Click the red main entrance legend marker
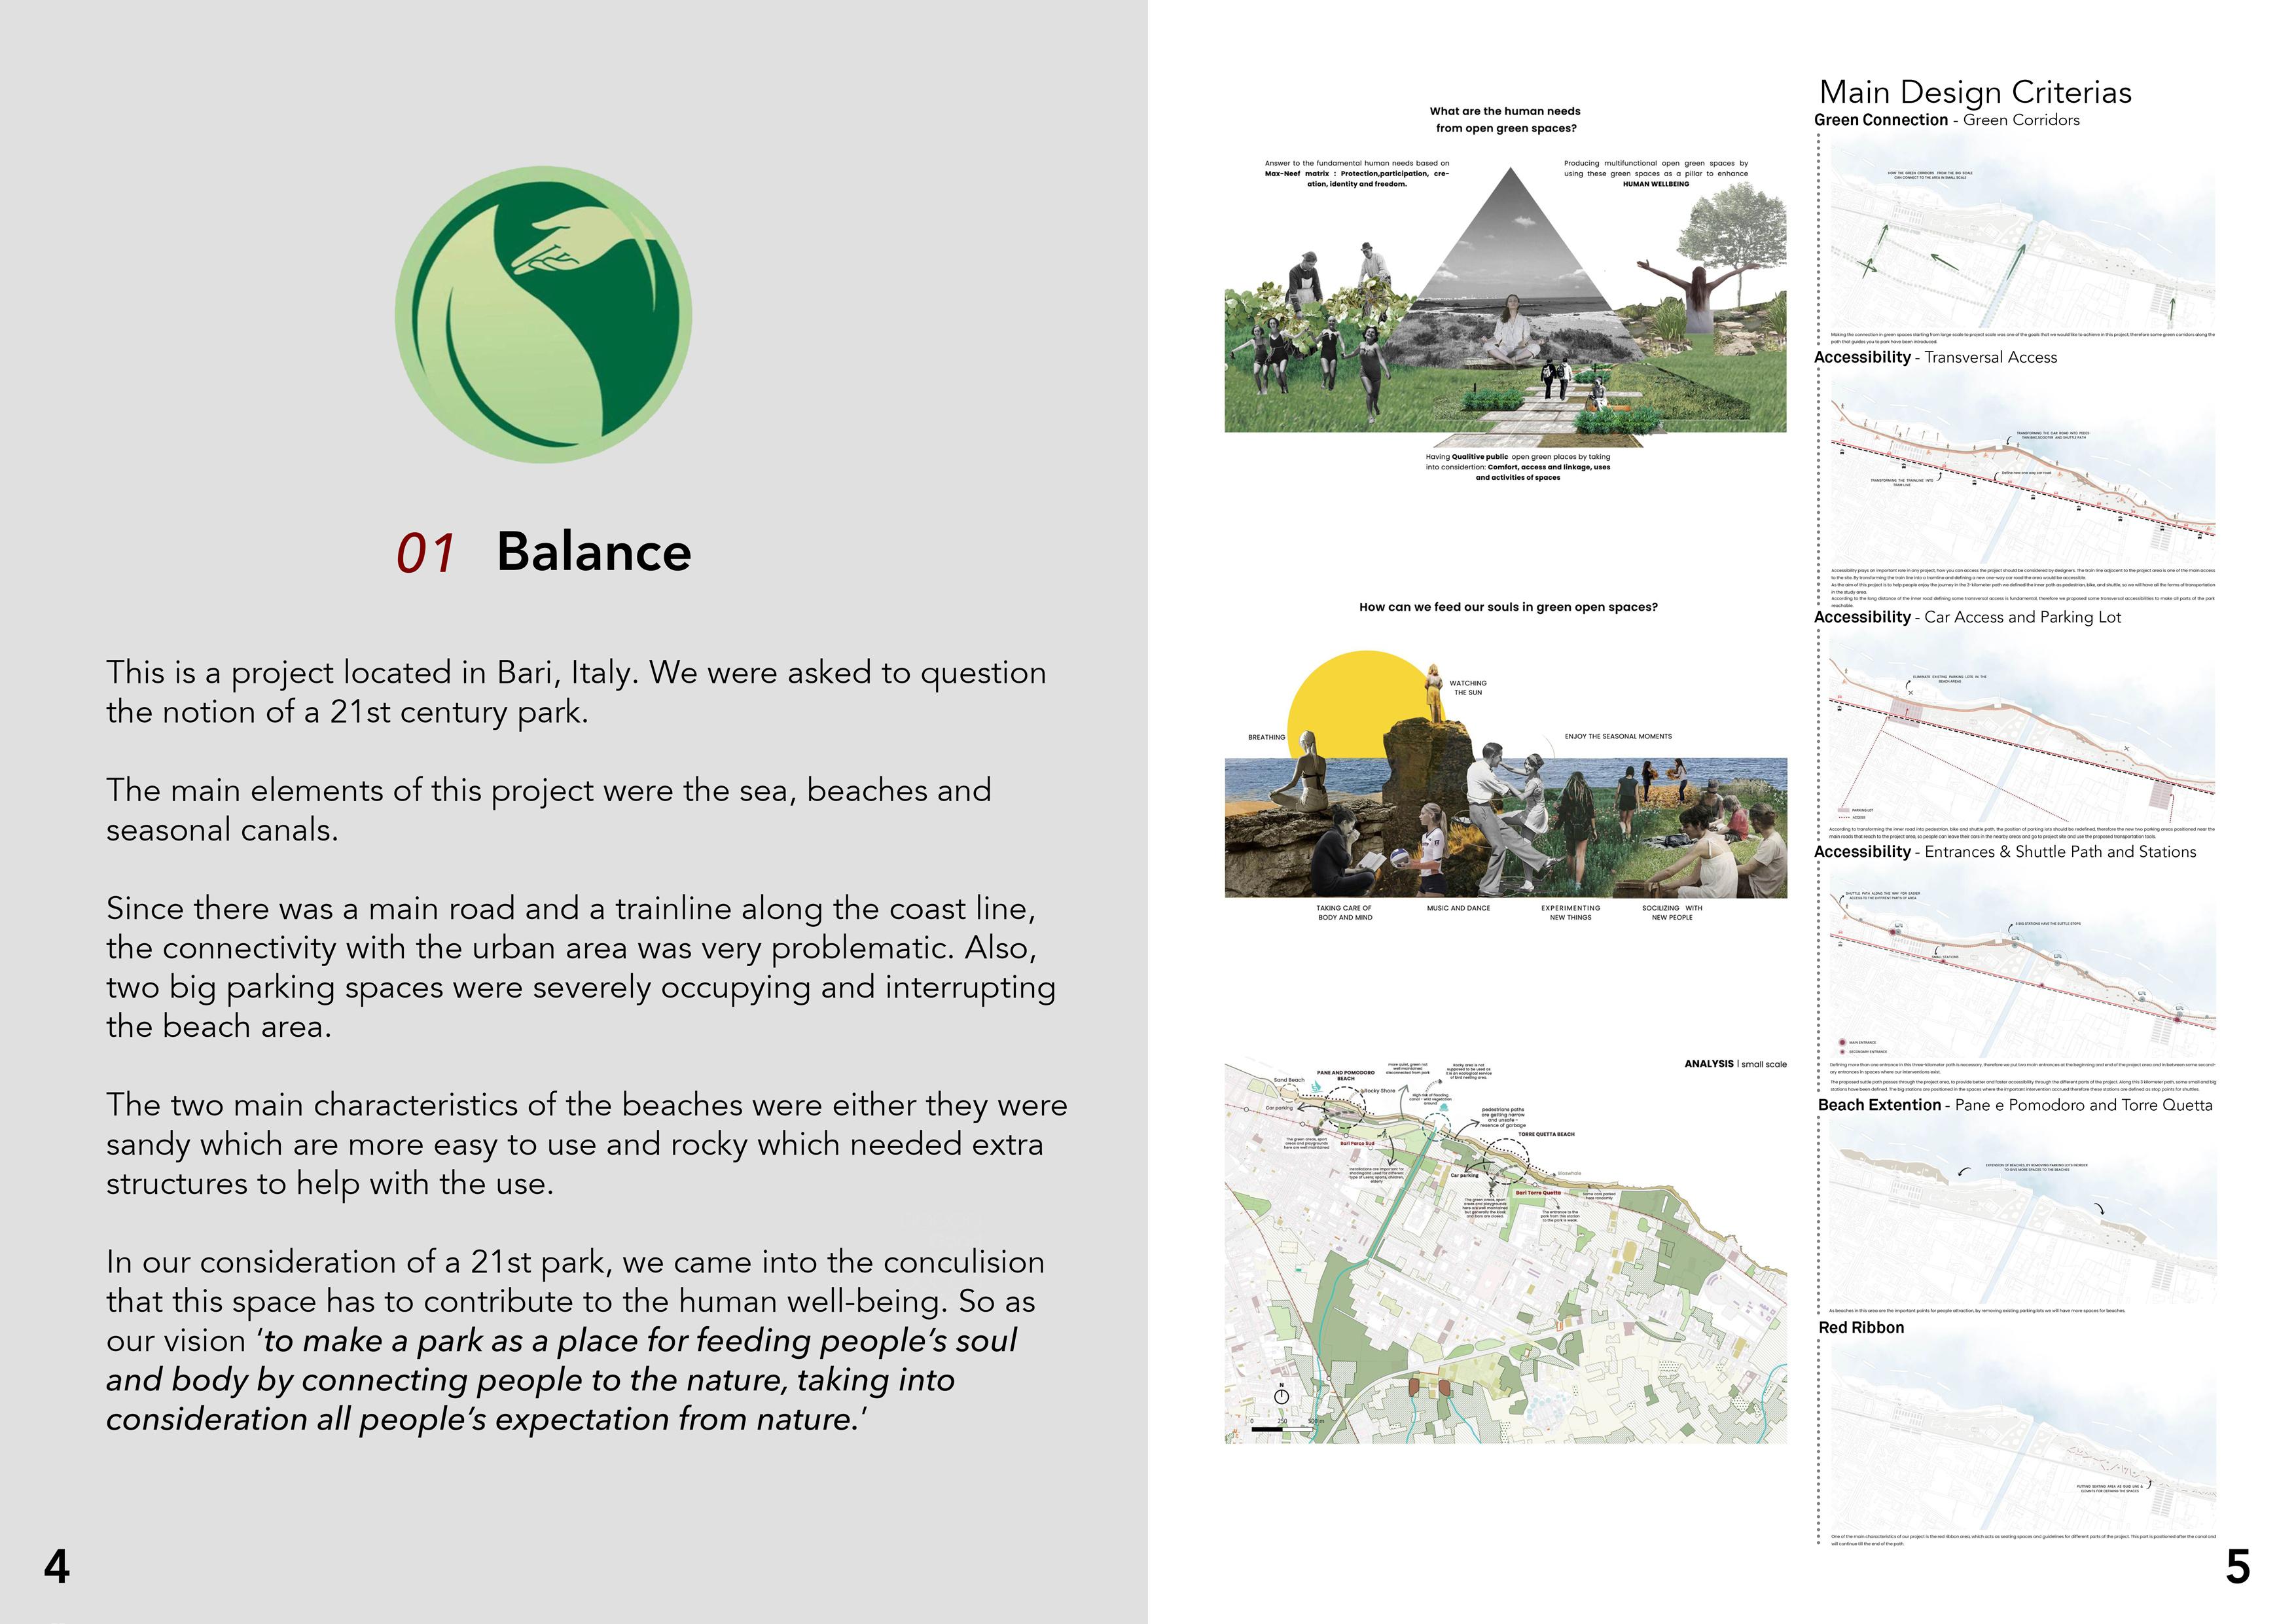 1842,1043
